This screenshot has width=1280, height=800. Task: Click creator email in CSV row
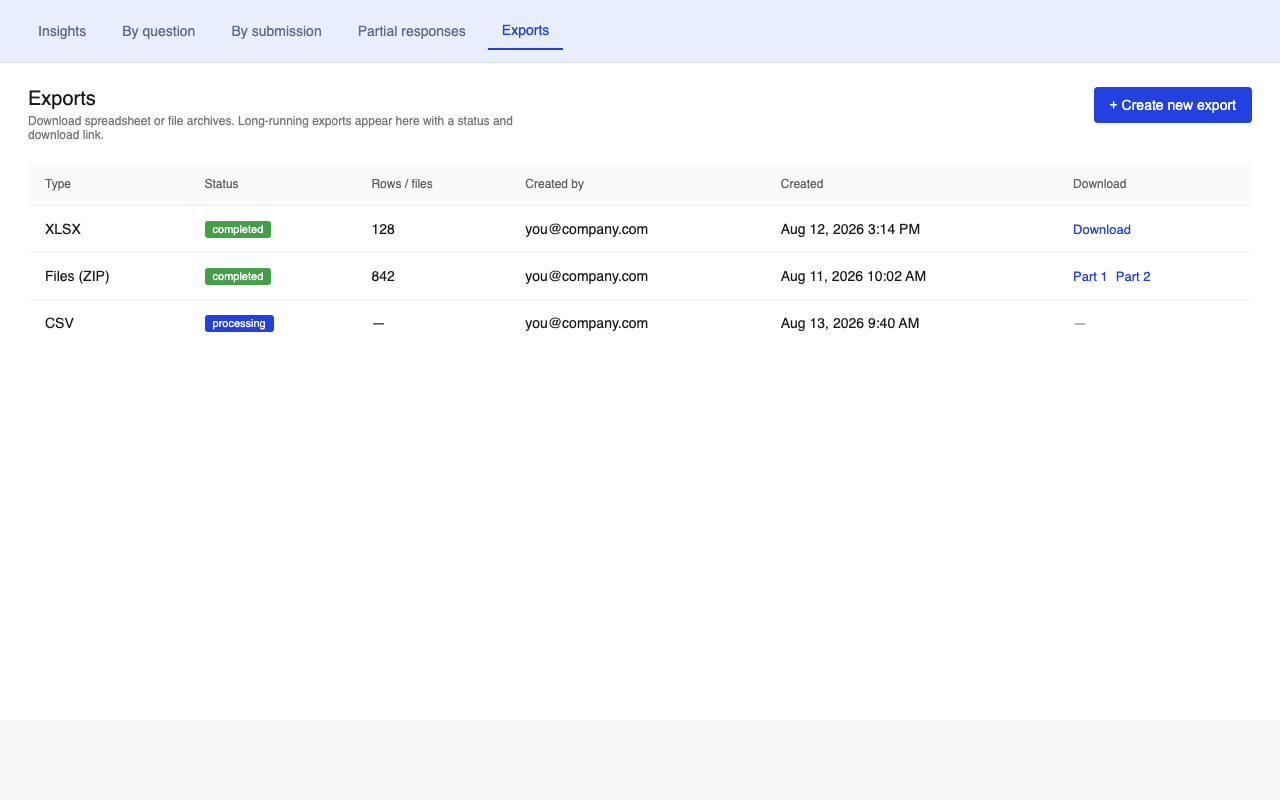pos(586,323)
